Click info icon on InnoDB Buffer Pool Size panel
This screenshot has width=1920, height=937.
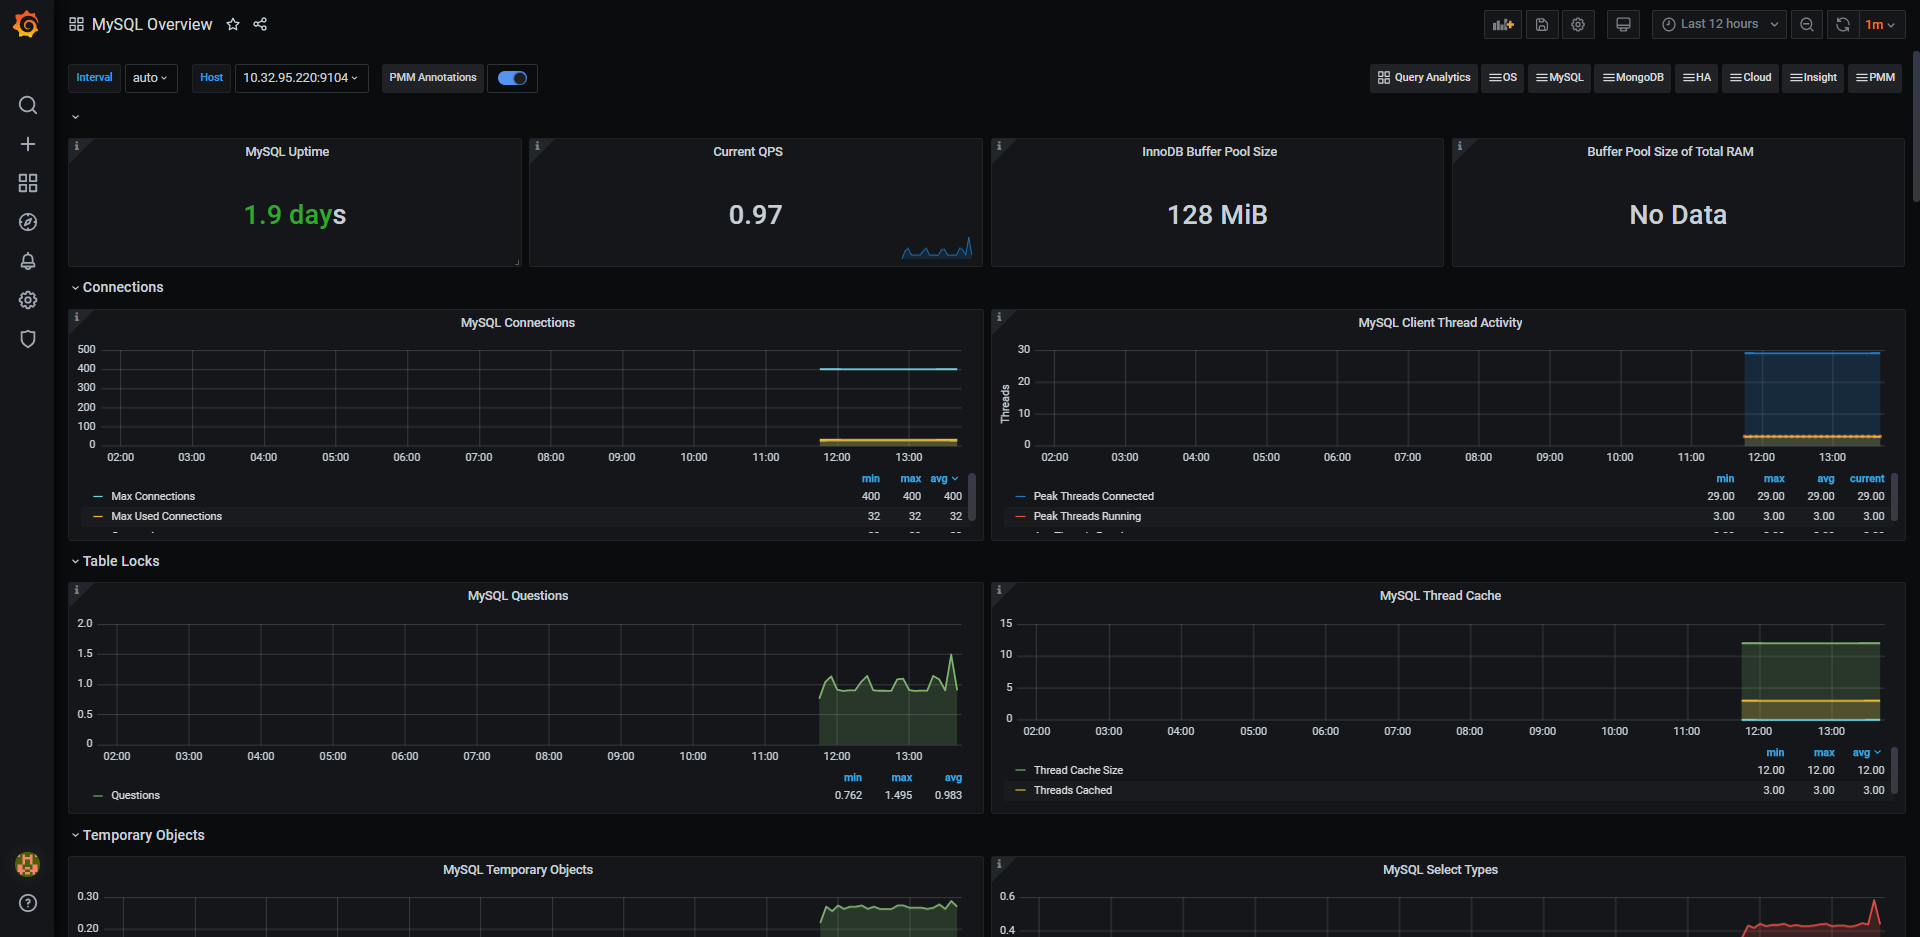coord(999,146)
